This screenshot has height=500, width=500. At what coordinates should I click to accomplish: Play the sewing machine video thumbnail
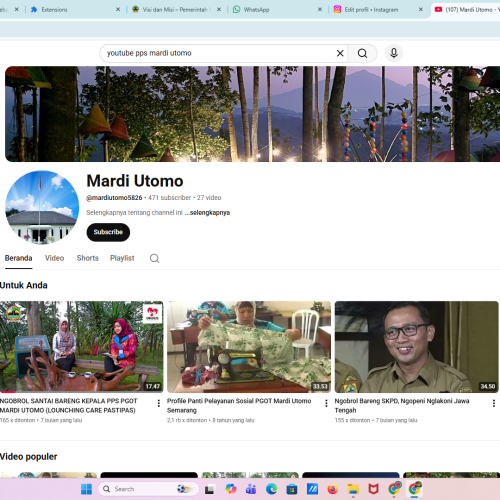tap(249, 347)
